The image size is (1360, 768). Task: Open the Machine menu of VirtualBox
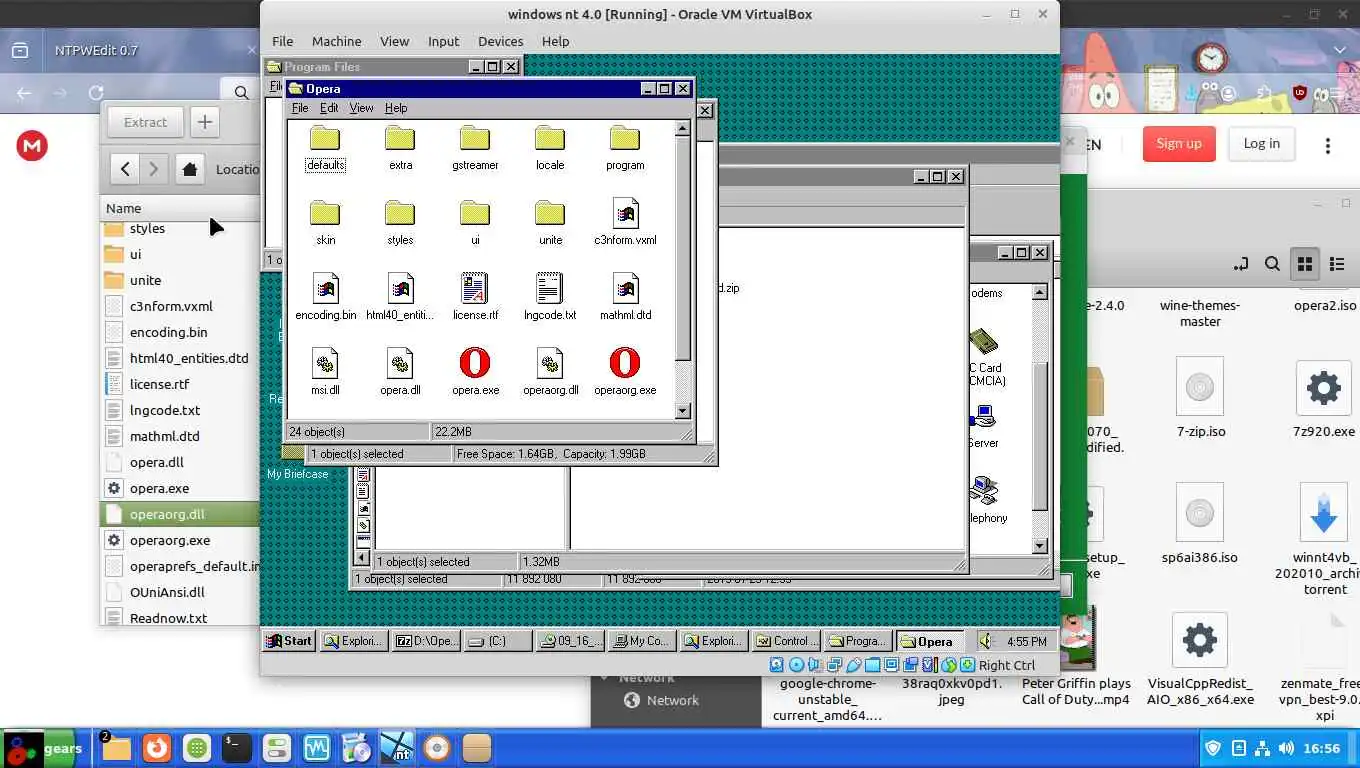click(x=336, y=41)
